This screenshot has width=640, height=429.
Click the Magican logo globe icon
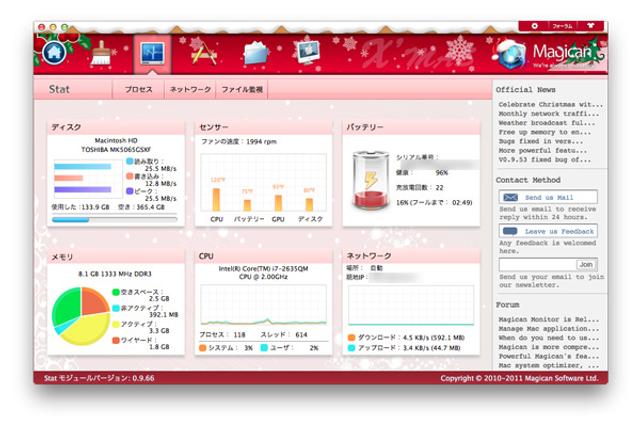(x=511, y=52)
